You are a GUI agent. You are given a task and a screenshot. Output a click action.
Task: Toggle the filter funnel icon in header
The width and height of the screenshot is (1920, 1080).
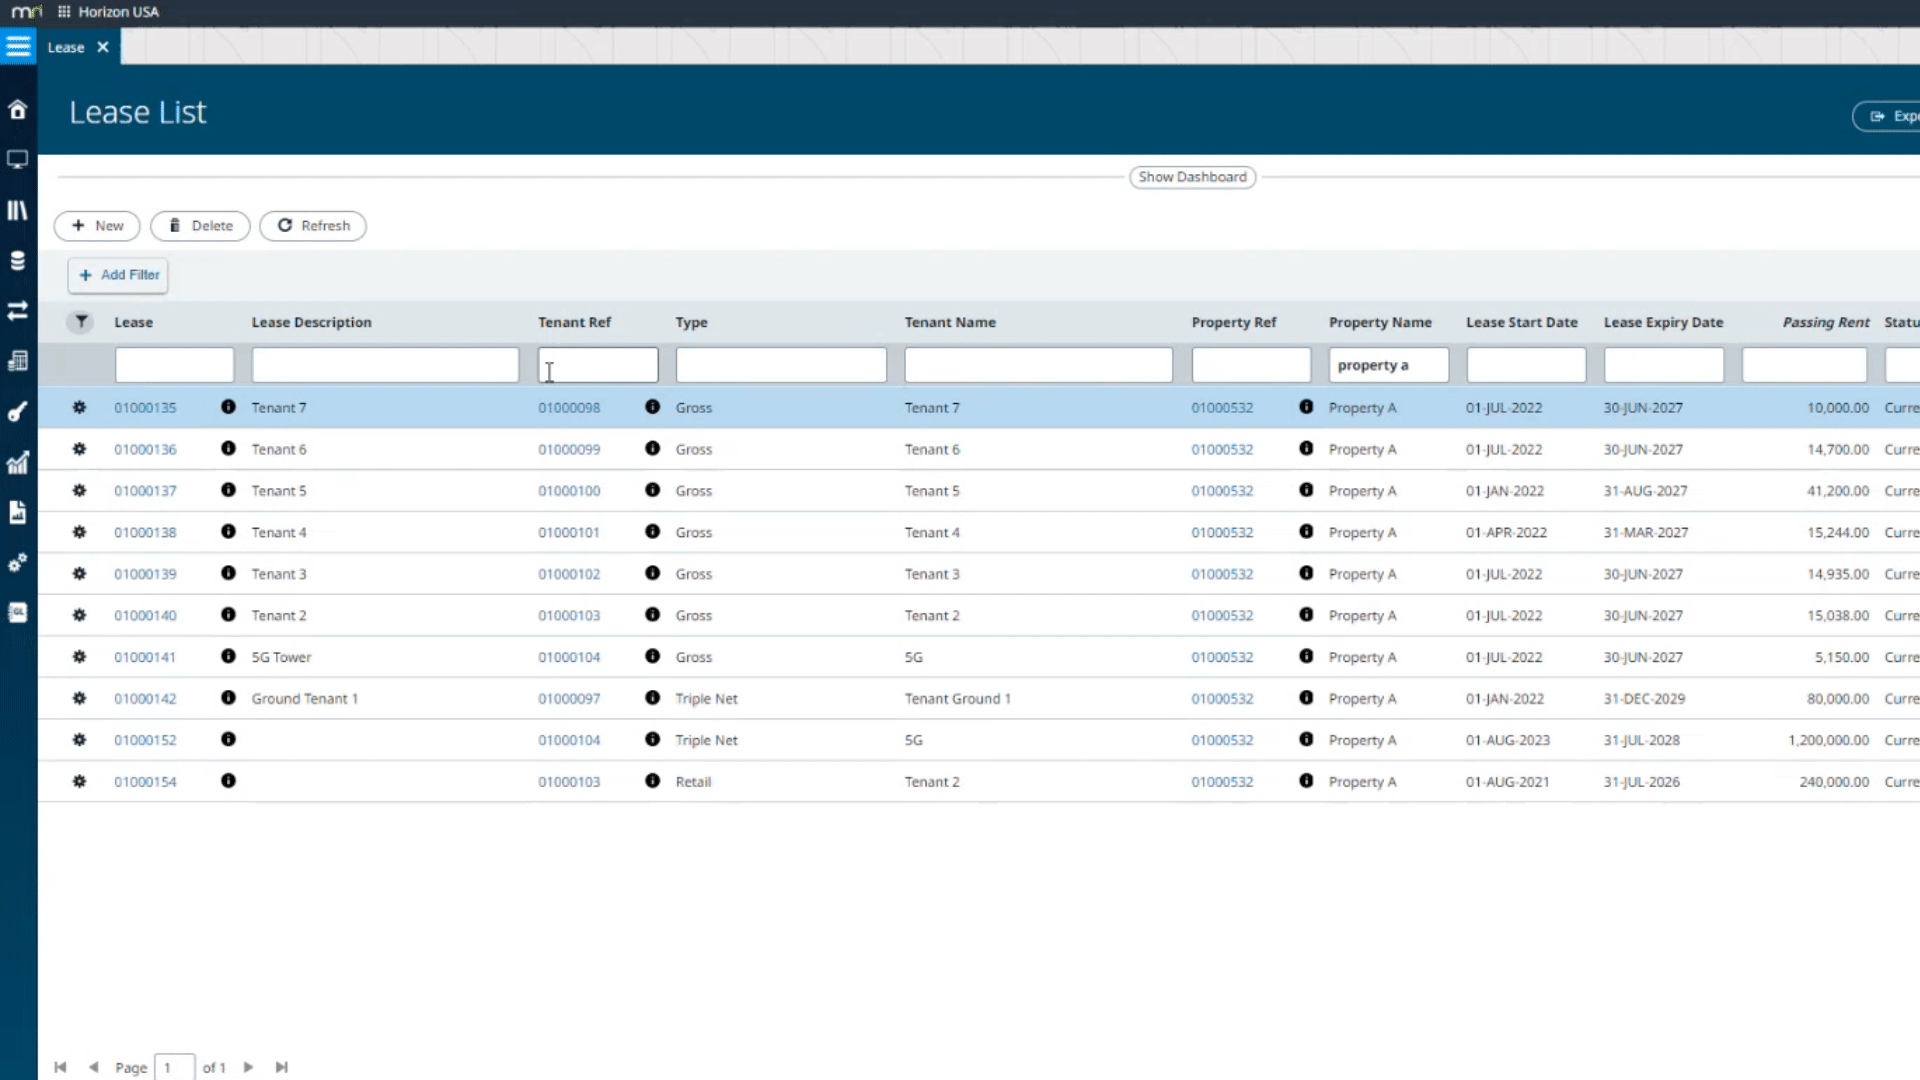coord(81,322)
